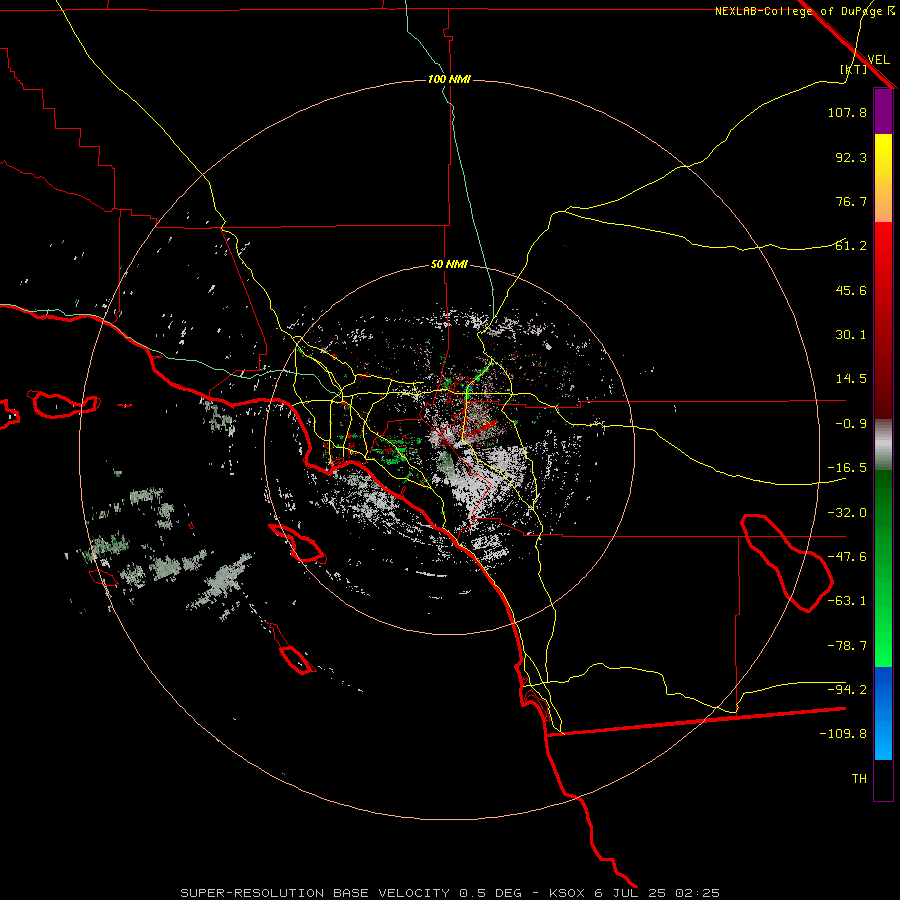Click the 30.1 velocity scale value
900x900 pixels.
click(851, 335)
